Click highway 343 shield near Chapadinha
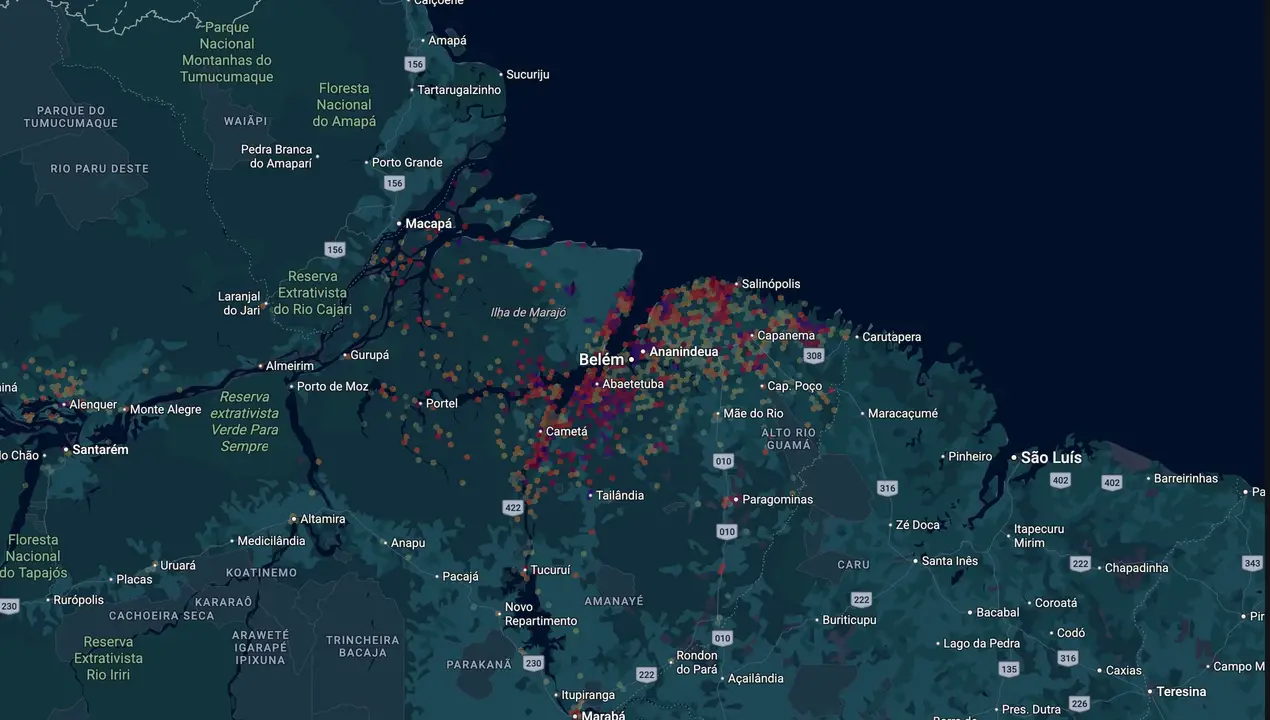 point(1252,564)
